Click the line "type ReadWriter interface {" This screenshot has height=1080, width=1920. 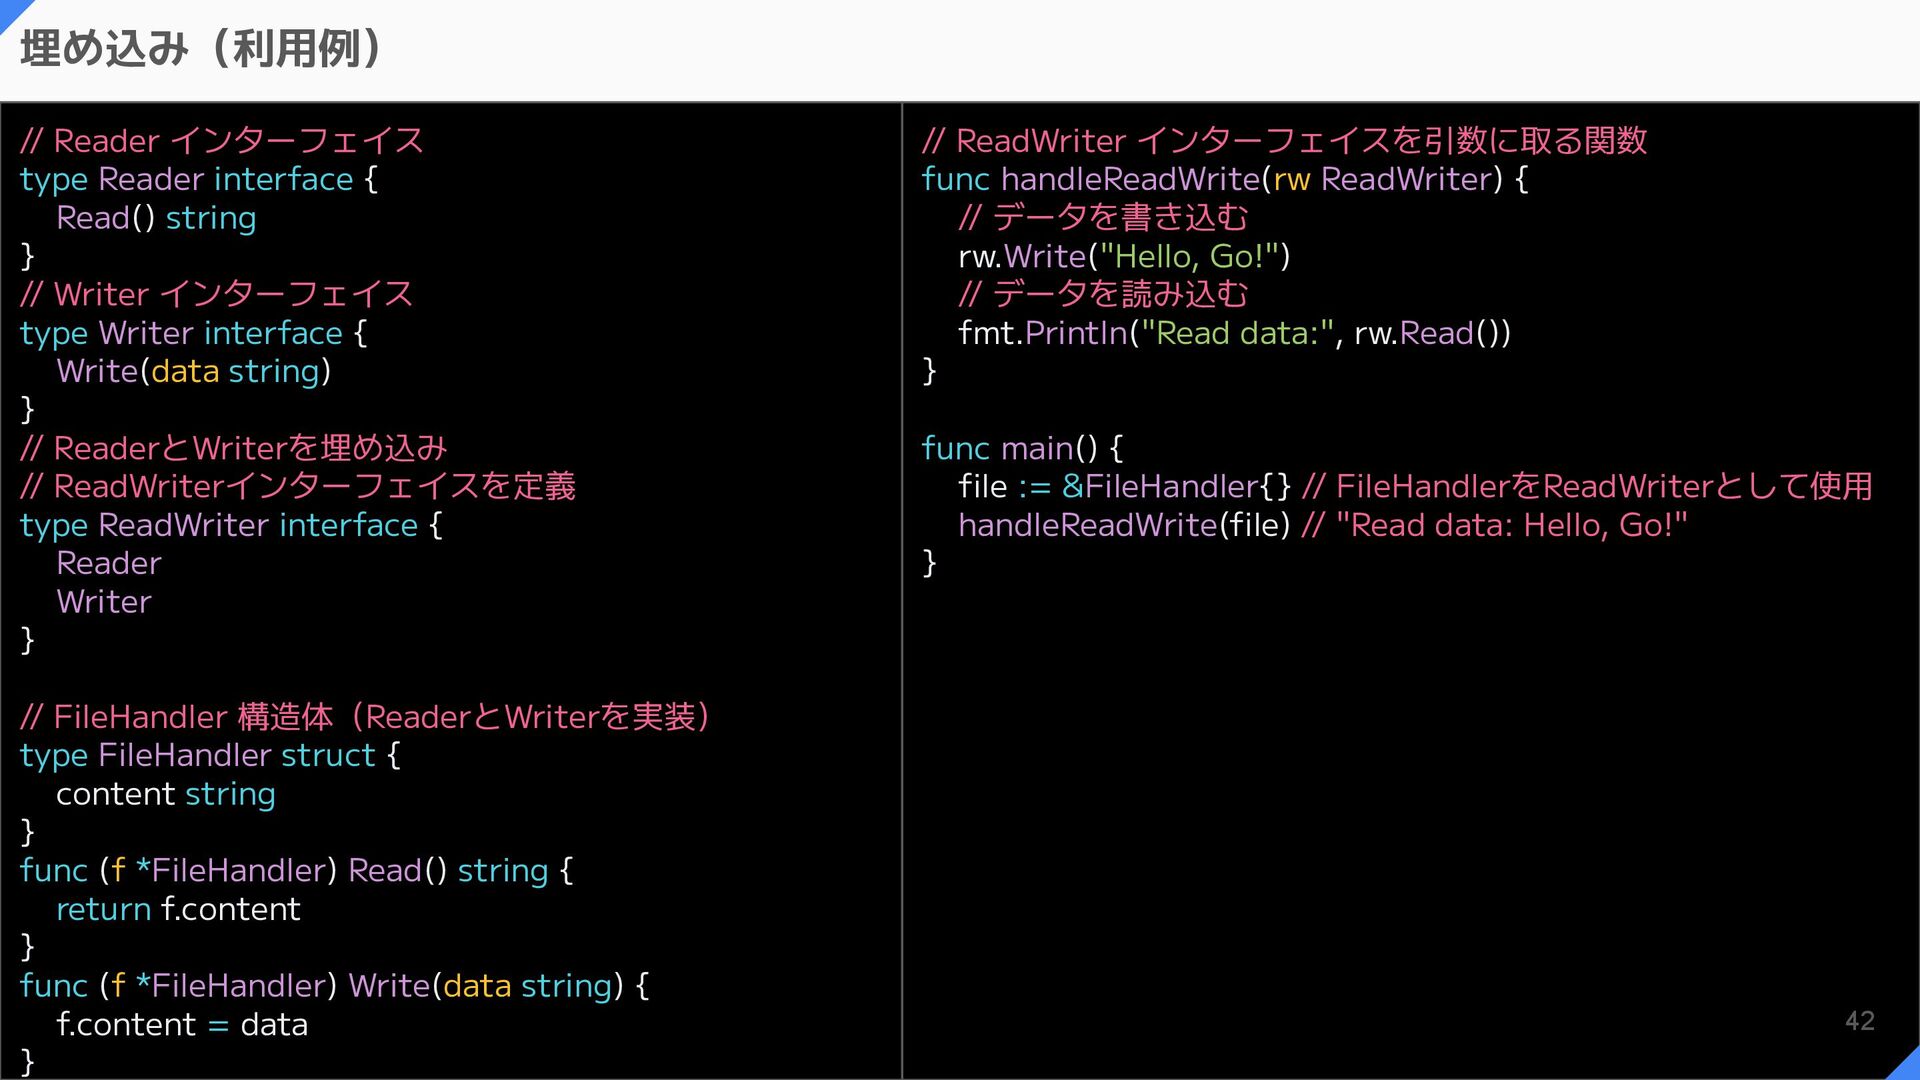point(231,525)
